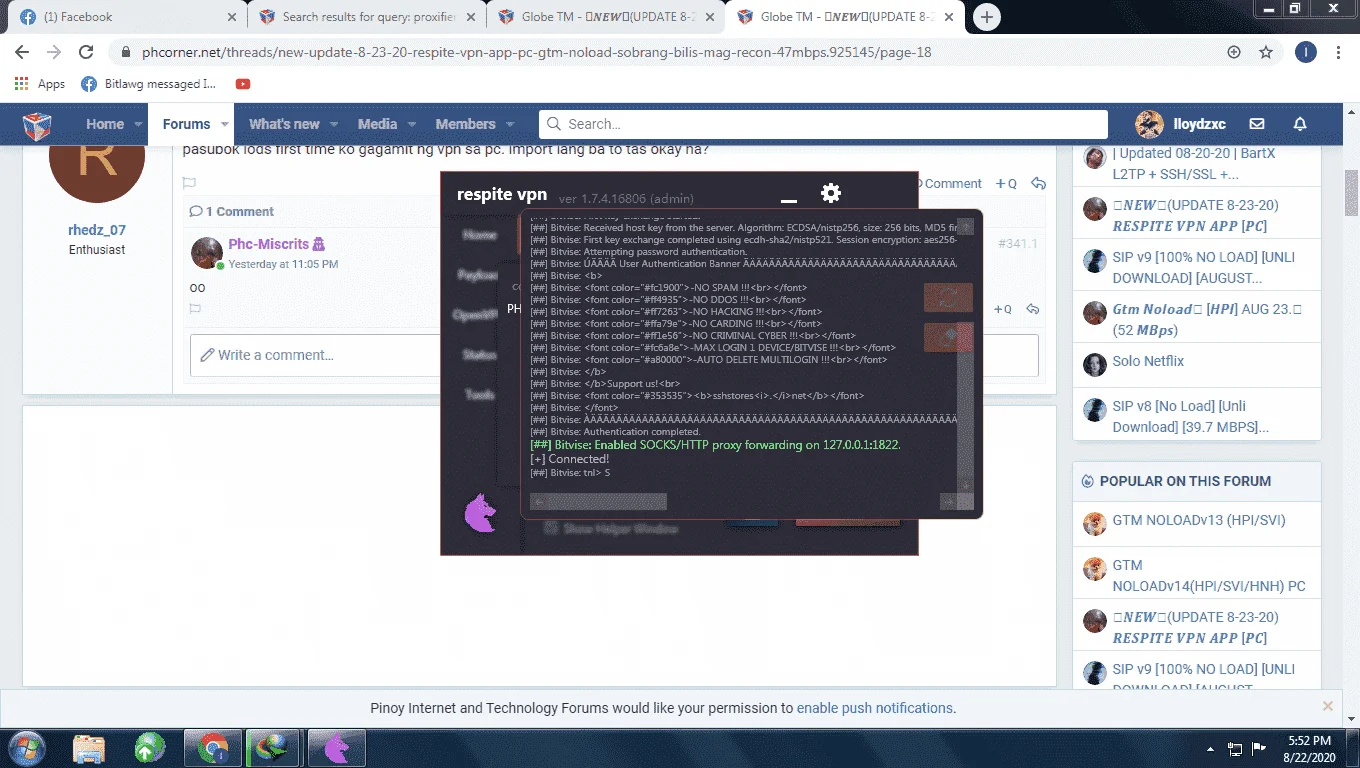Click the forum Search field
Screen dimensions: 1360x768
coord(823,124)
